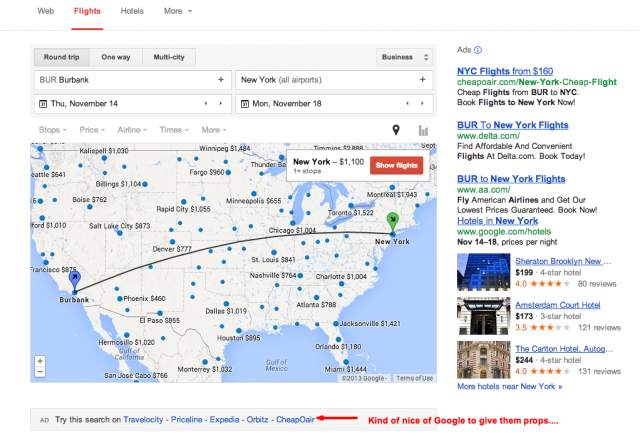The height and width of the screenshot is (438, 640).
Task: Open the price bar chart view
Action: tap(423, 130)
